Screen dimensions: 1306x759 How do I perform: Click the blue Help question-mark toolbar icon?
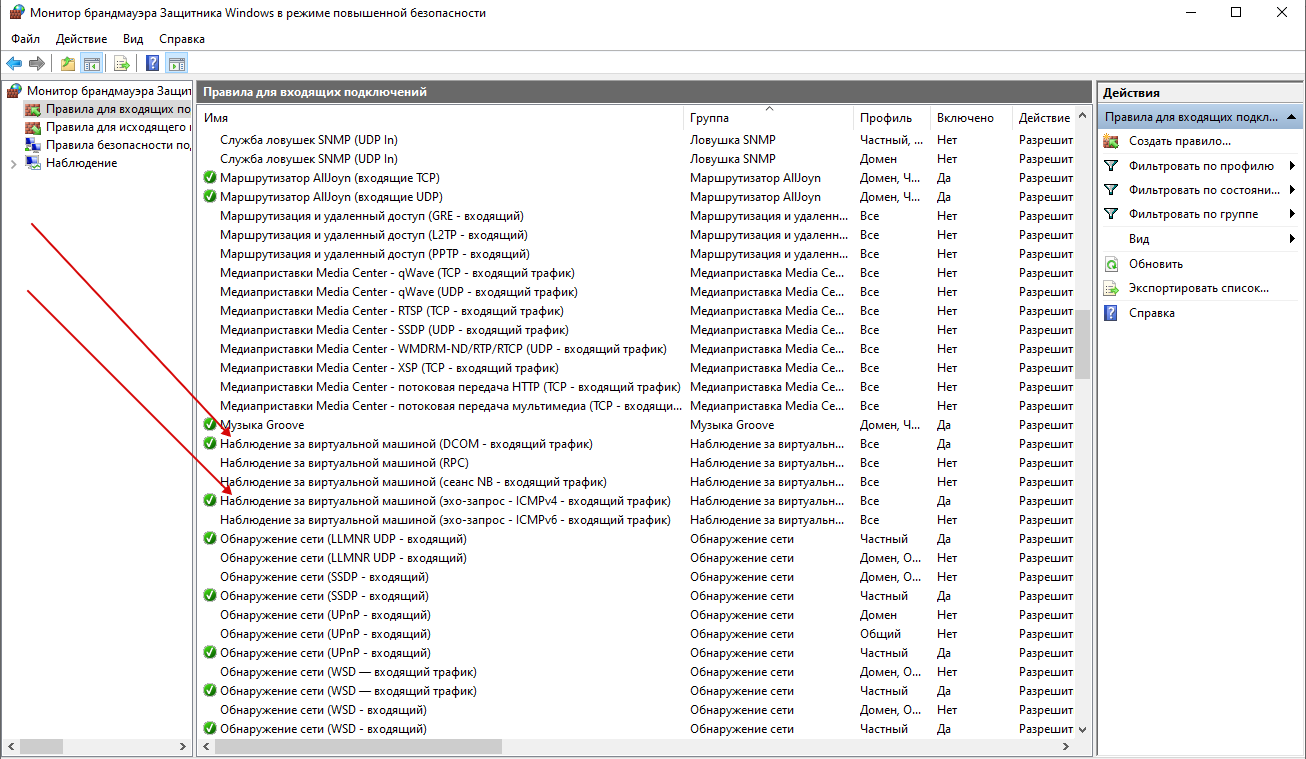point(153,64)
